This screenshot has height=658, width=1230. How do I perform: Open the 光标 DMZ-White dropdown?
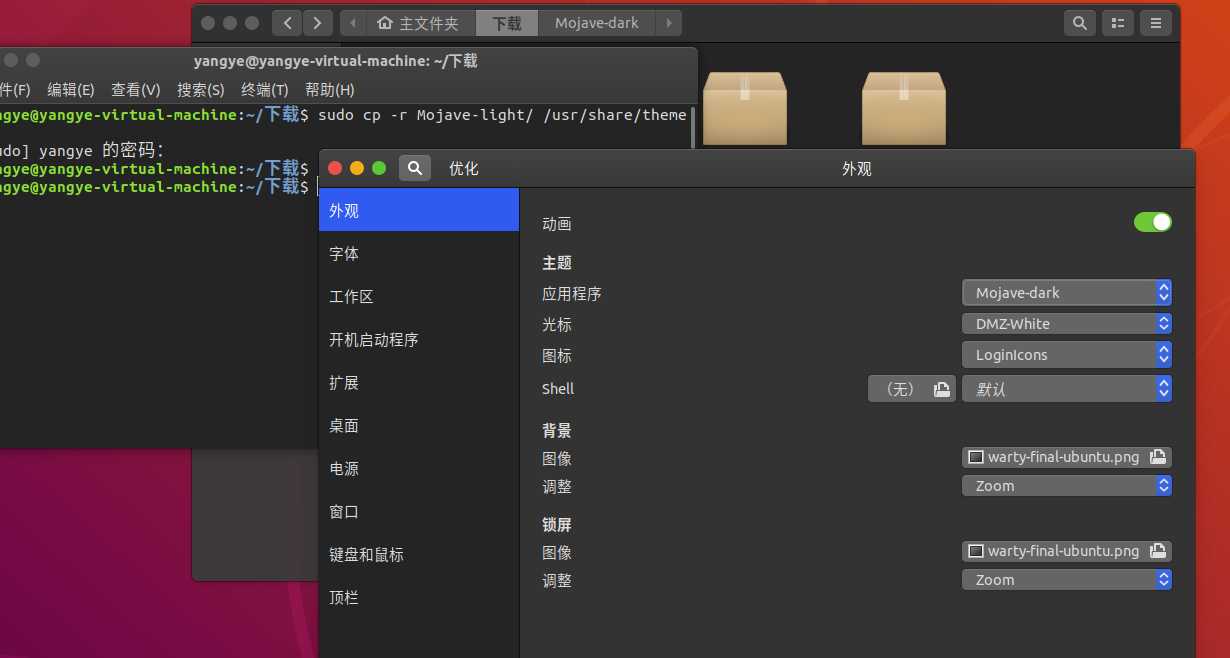pyautogui.click(x=1067, y=323)
